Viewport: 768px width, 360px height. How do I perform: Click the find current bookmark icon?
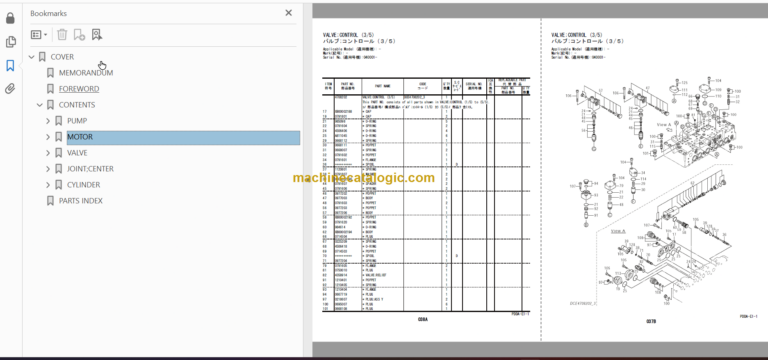[x=96, y=34]
